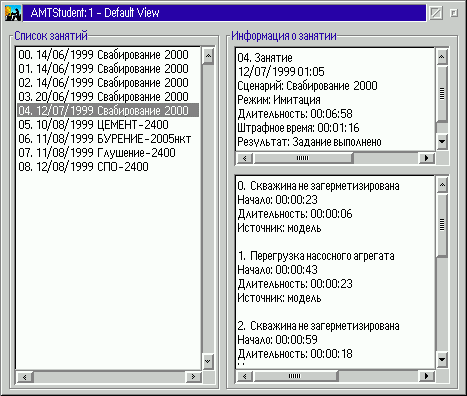Click 'Длительность: 00:00:23' line
Viewport: 467px width, 396px height.
tap(295, 284)
